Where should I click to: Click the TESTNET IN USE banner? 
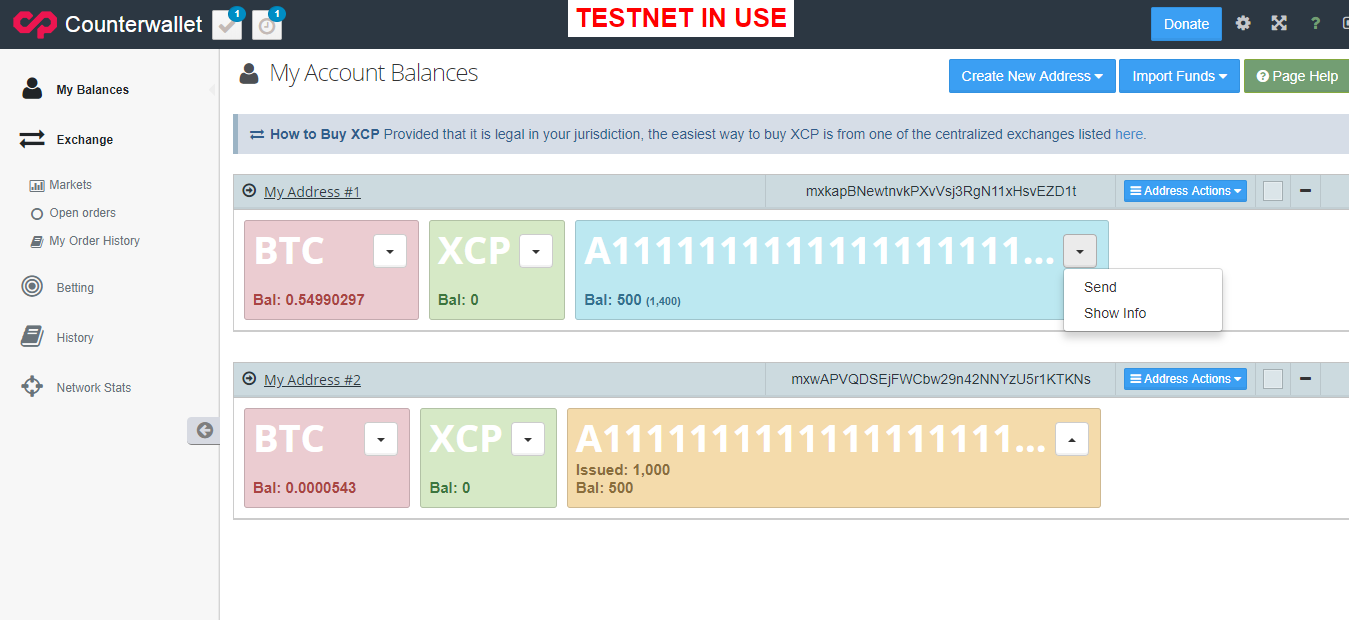pos(681,18)
